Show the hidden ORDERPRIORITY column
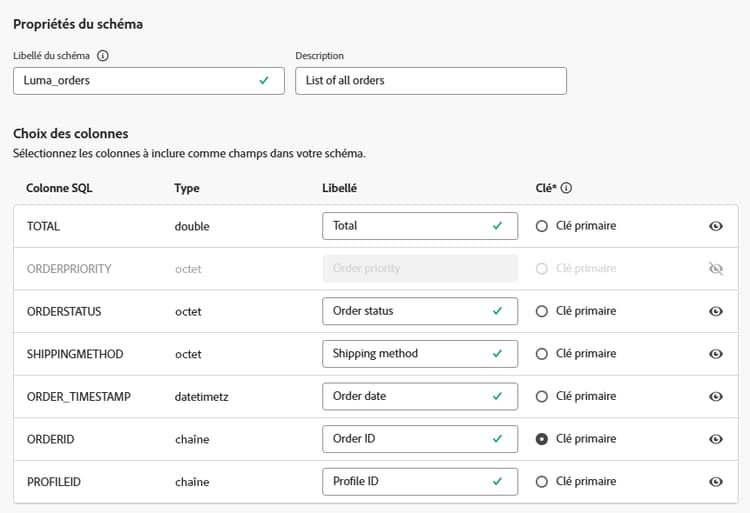 tap(715, 269)
